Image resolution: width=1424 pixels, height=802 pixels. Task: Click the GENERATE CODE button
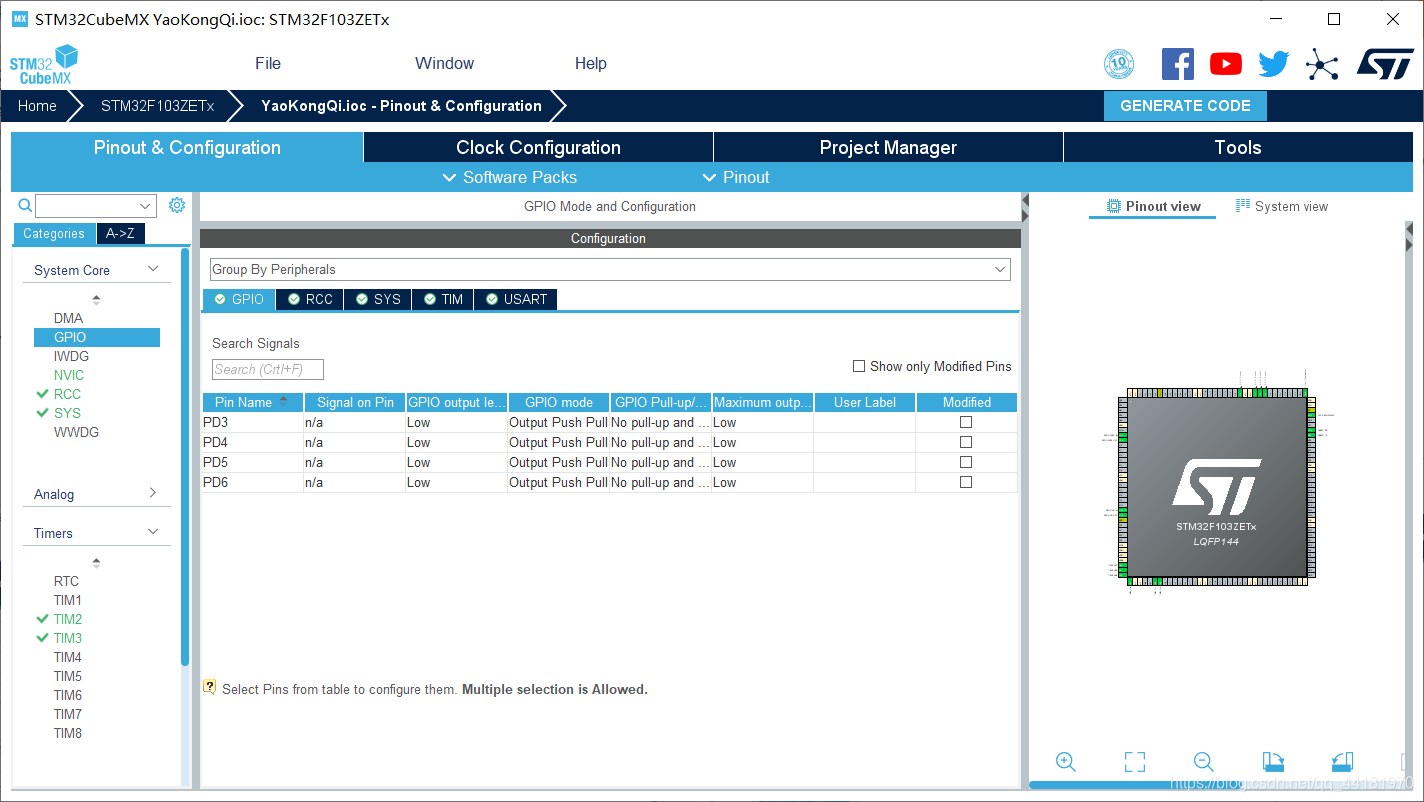tap(1185, 106)
